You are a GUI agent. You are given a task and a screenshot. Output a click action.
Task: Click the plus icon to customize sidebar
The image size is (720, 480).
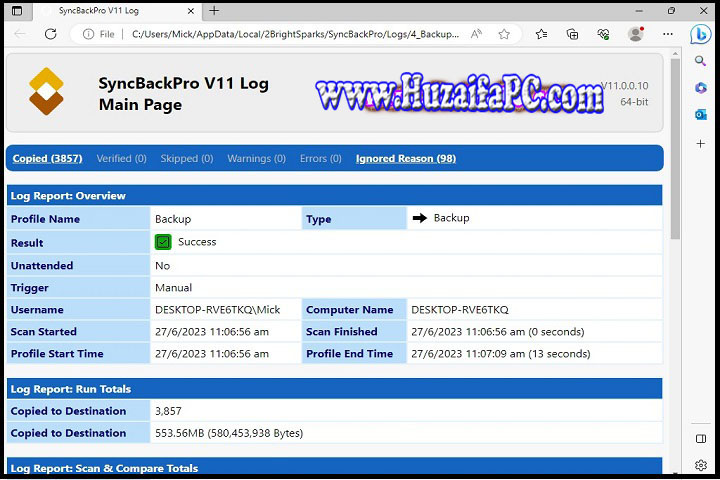(701, 144)
